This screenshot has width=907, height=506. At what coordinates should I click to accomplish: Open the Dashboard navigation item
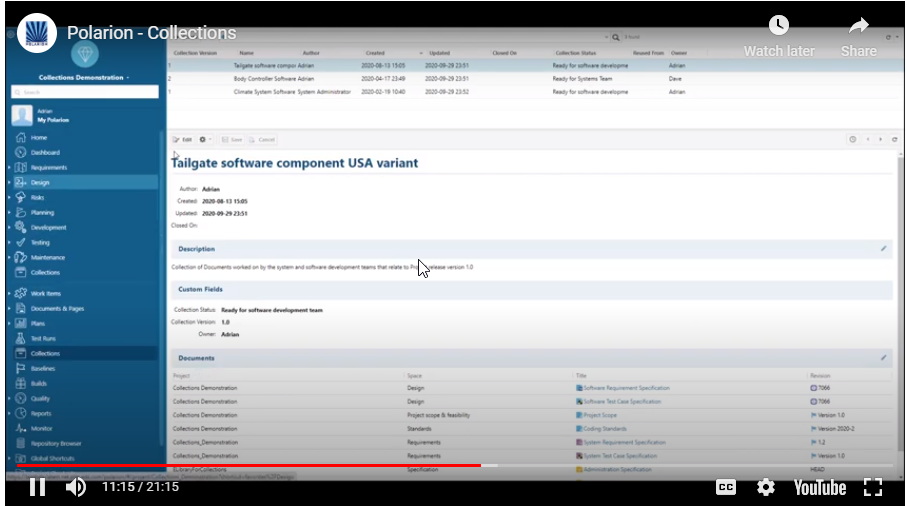pyautogui.click(x=45, y=153)
